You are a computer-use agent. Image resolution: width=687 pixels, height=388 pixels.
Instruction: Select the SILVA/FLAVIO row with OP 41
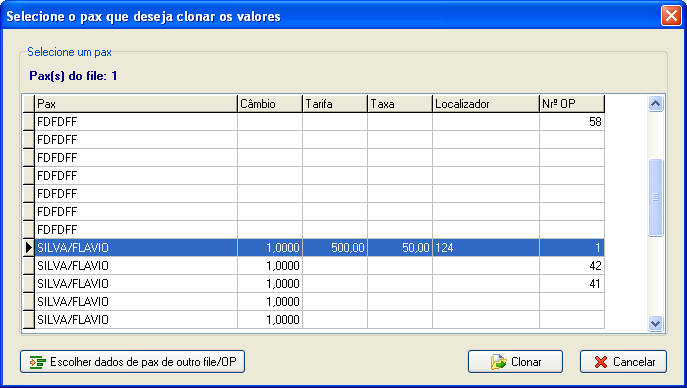[x=314, y=284]
